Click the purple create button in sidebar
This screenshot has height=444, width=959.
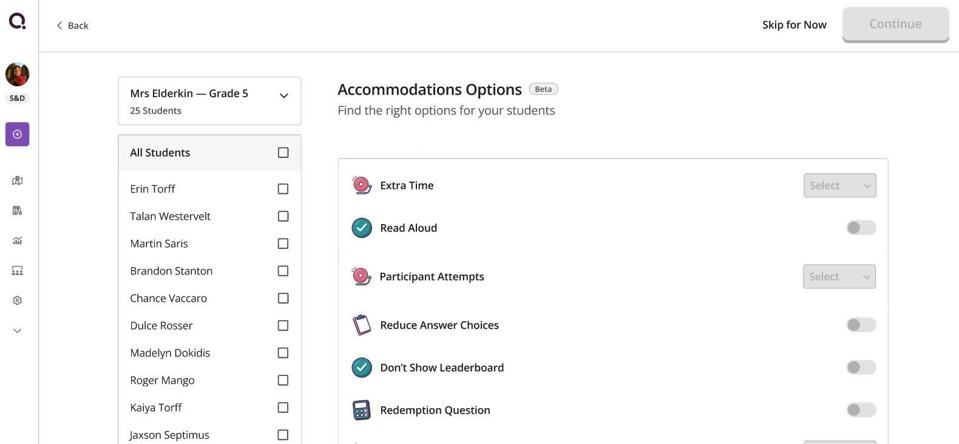(17, 134)
